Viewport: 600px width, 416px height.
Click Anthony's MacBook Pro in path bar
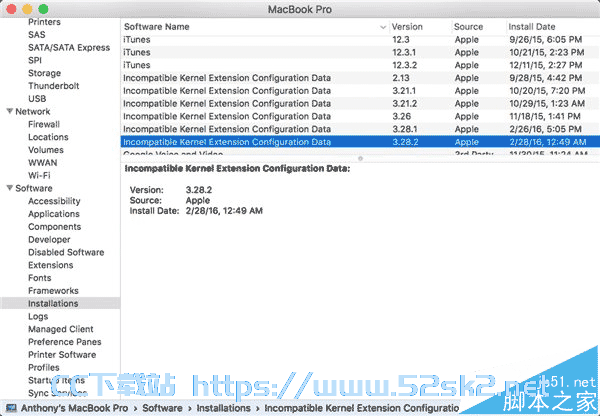pyautogui.click(x=75, y=408)
